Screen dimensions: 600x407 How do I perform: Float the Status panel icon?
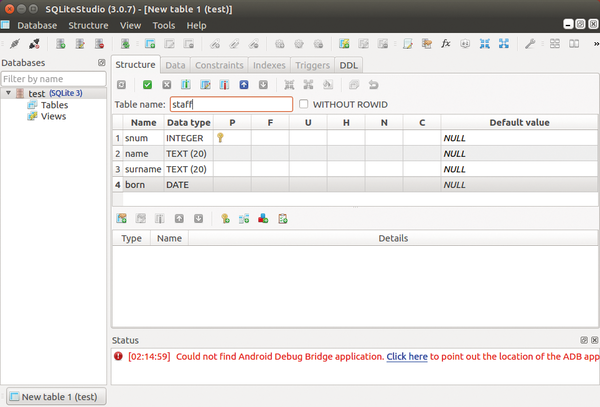[584, 340]
